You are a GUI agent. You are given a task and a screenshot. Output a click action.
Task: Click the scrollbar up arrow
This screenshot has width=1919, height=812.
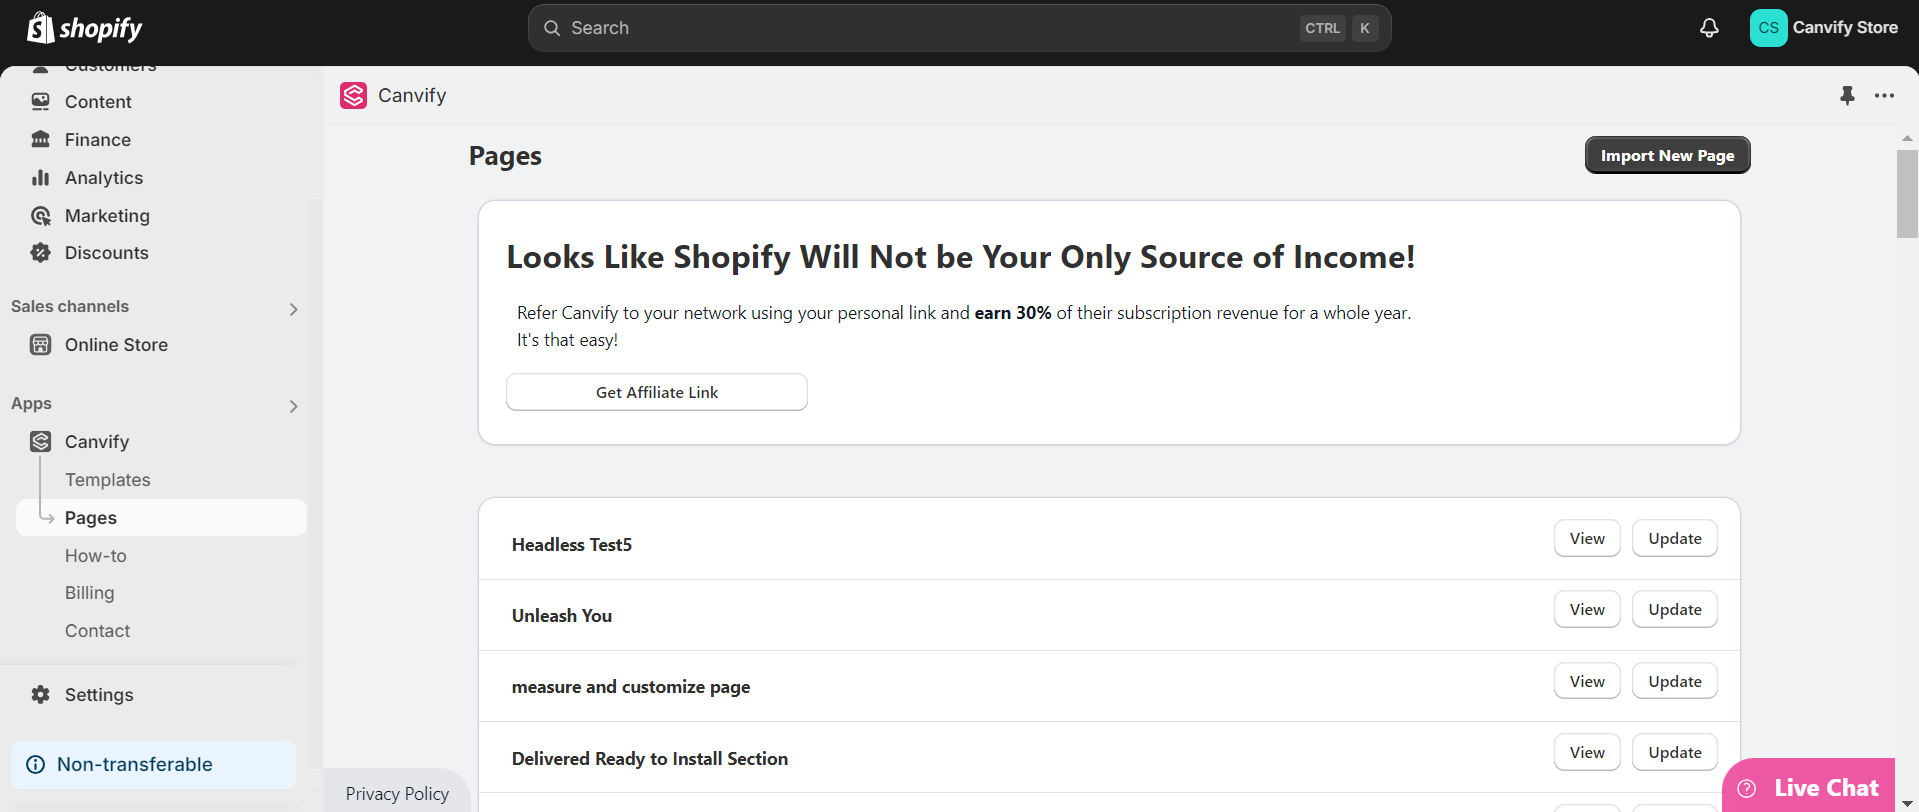(x=1907, y=138)
